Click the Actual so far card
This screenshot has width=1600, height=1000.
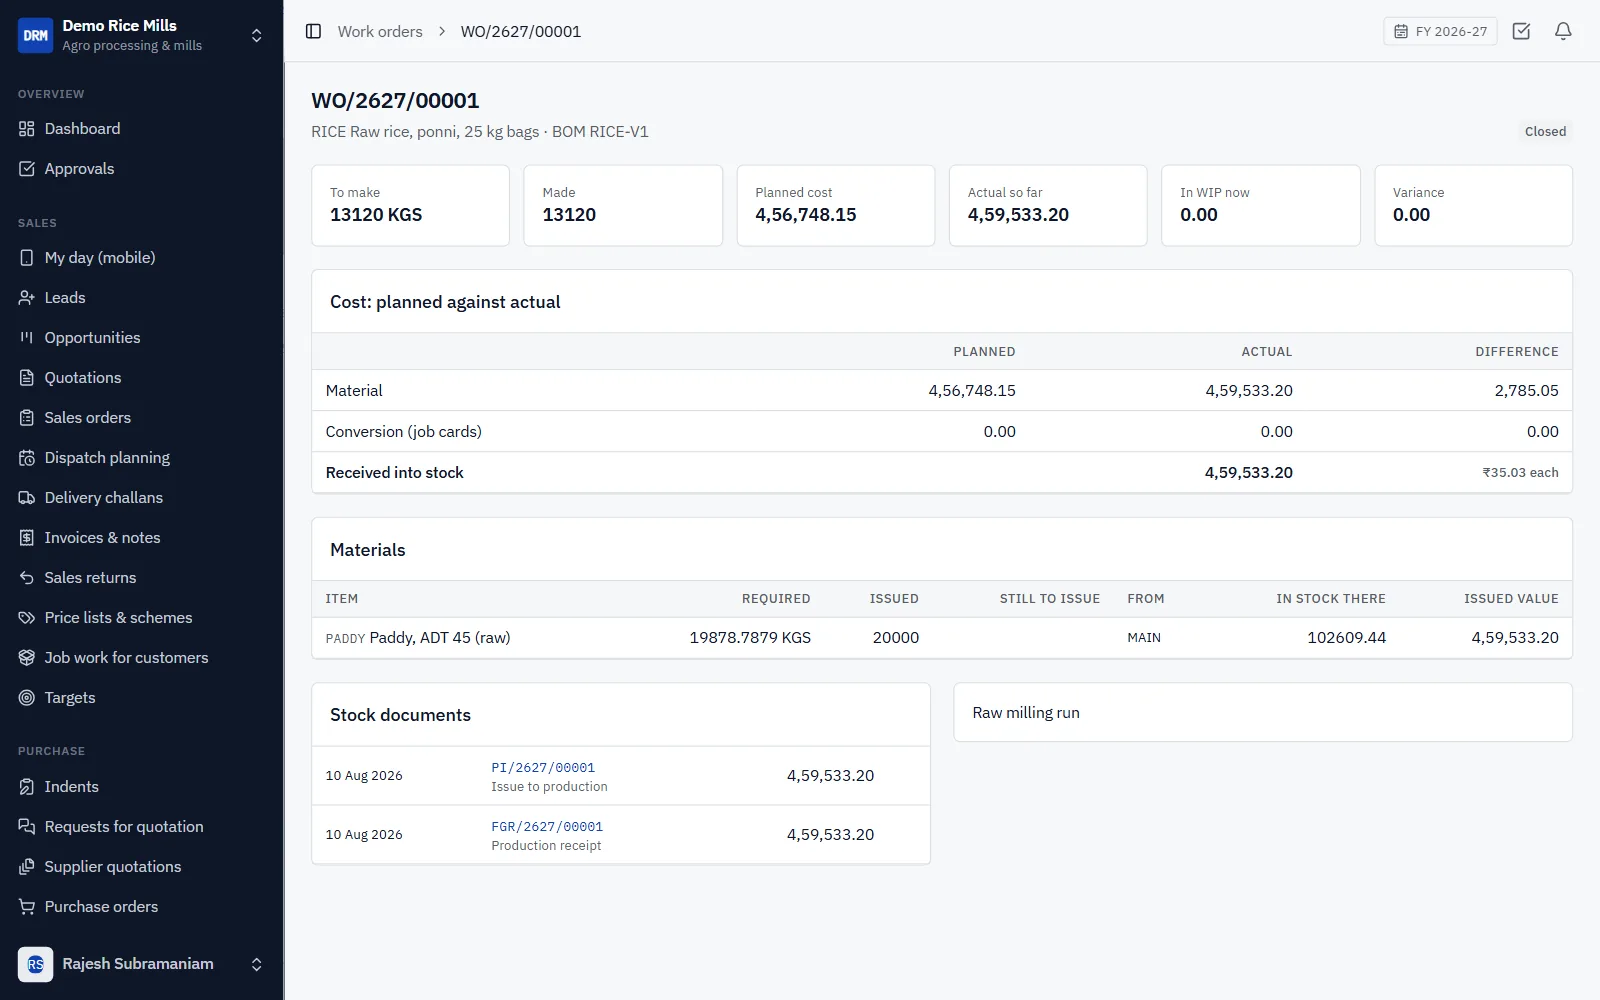point(1048,205)
